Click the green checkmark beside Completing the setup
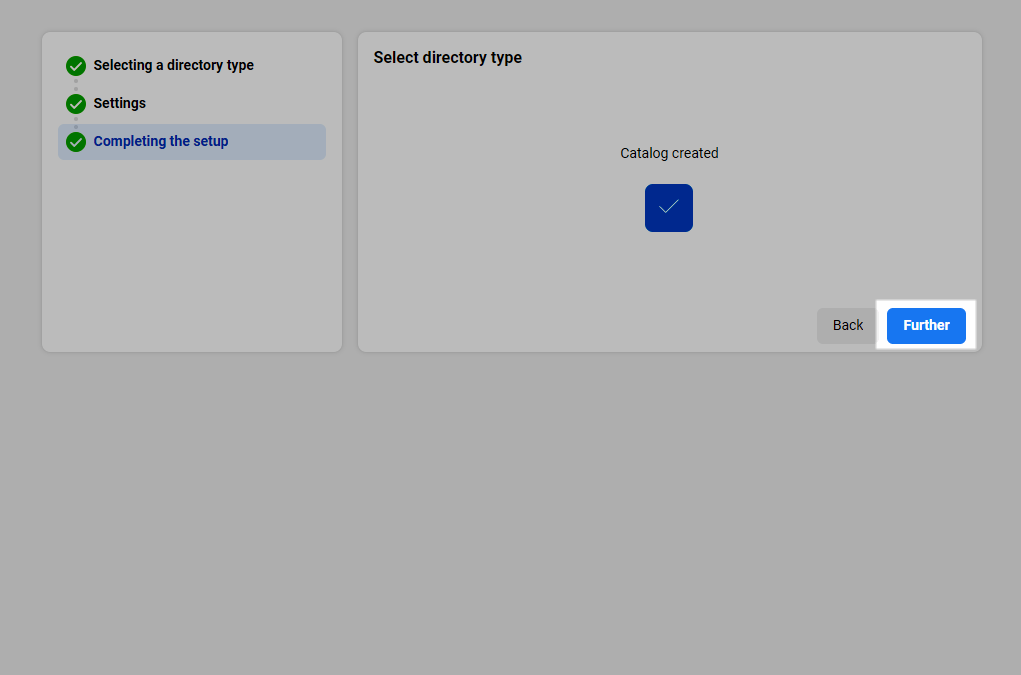 tap(76, 142)
